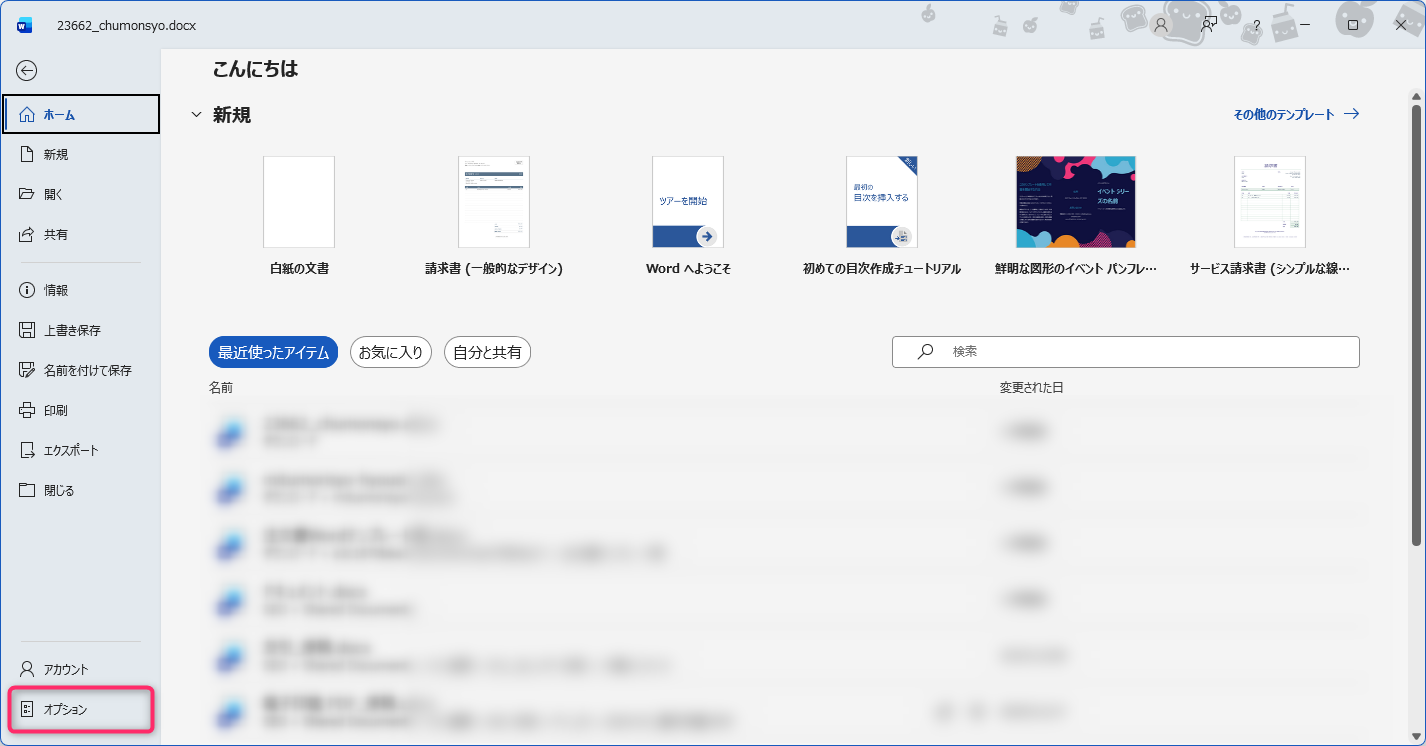Image resolution: width=1426 pixels, height=746 pixels.
Task: Click the 上書き保存 save icon
Action: coord(27,330)
